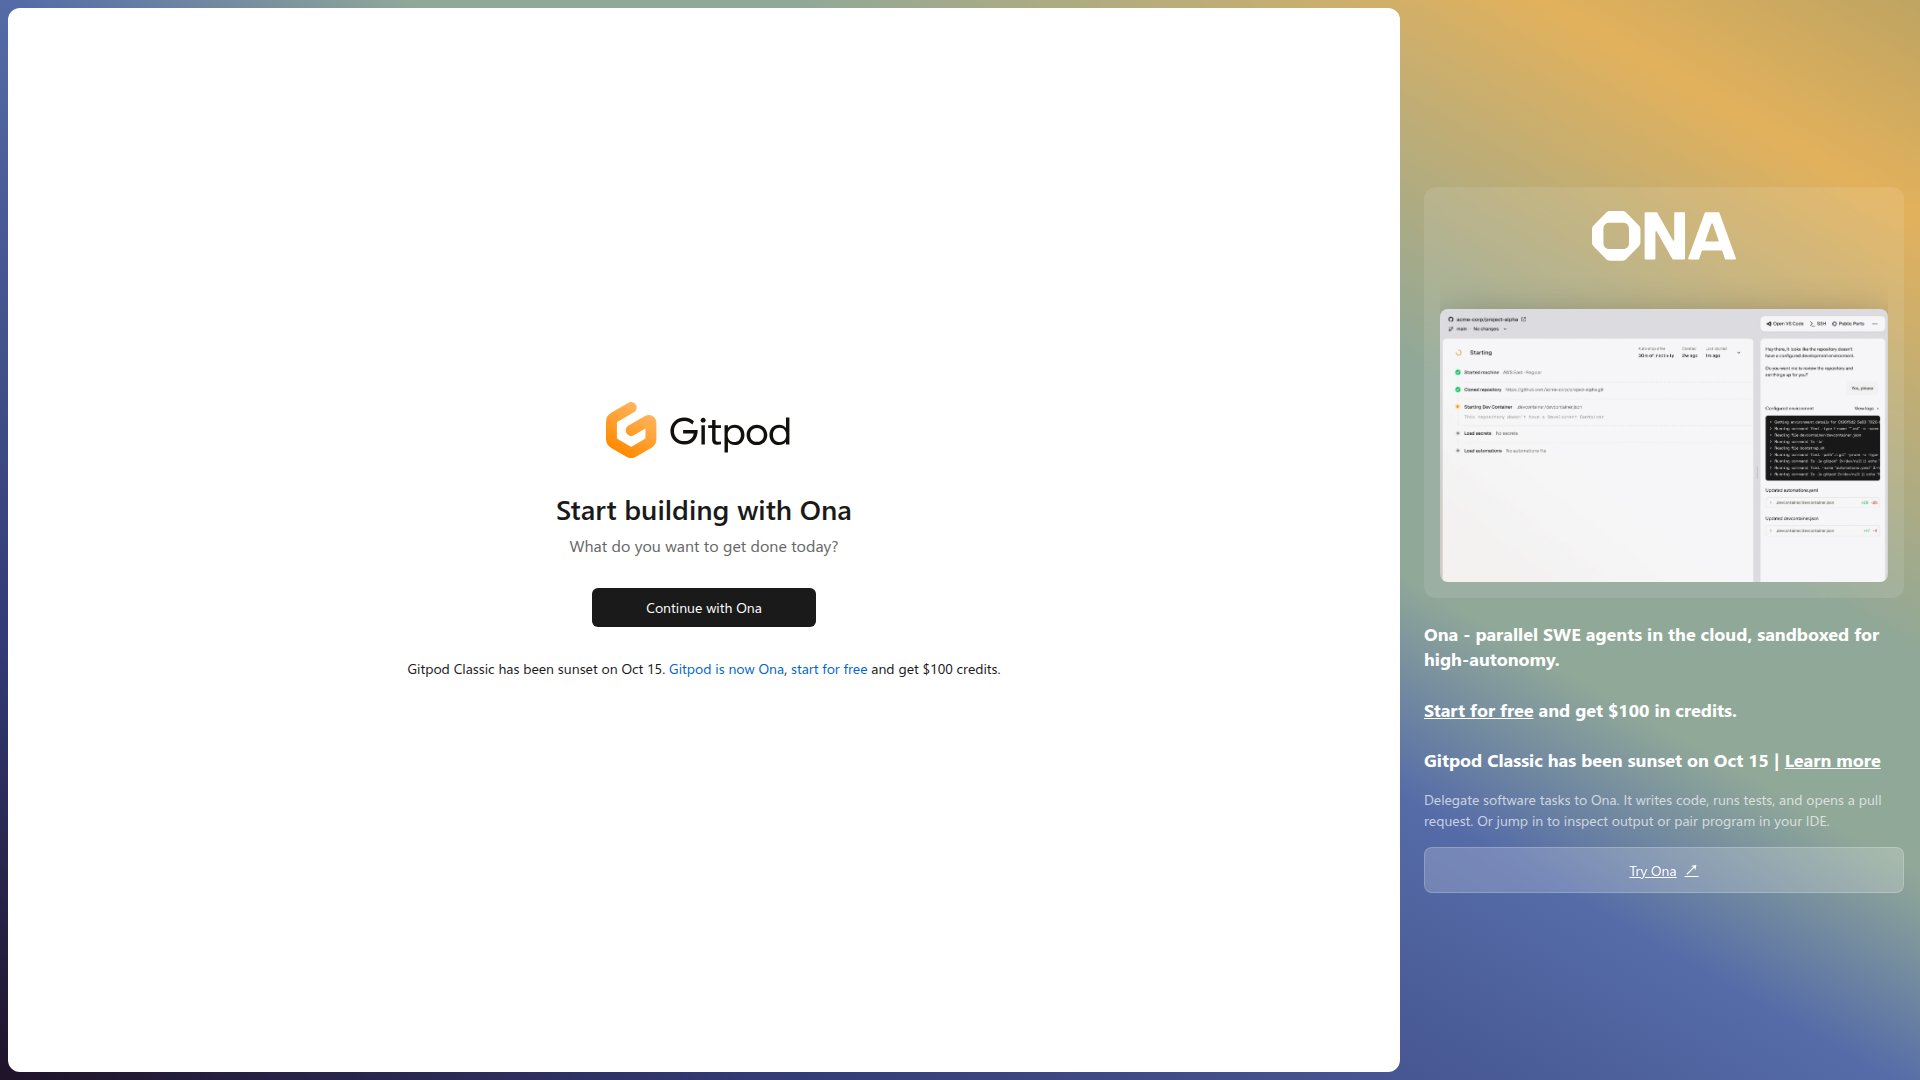Viewport: 1920px width, 1080px height.
Task: Click the Gitpod wordmark text
Action: [729, 431]
